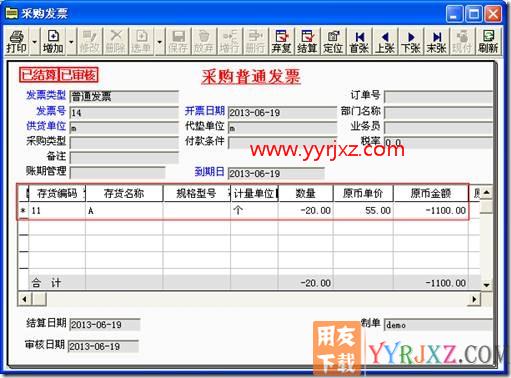Maximize the 采购发票 window
Image resolution: width=511 pixels, height=378 pixels.
coord(474,14)
